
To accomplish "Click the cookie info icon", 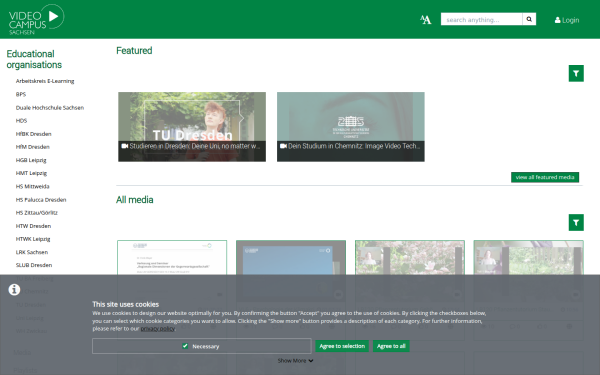I will [x=14, y=290].
